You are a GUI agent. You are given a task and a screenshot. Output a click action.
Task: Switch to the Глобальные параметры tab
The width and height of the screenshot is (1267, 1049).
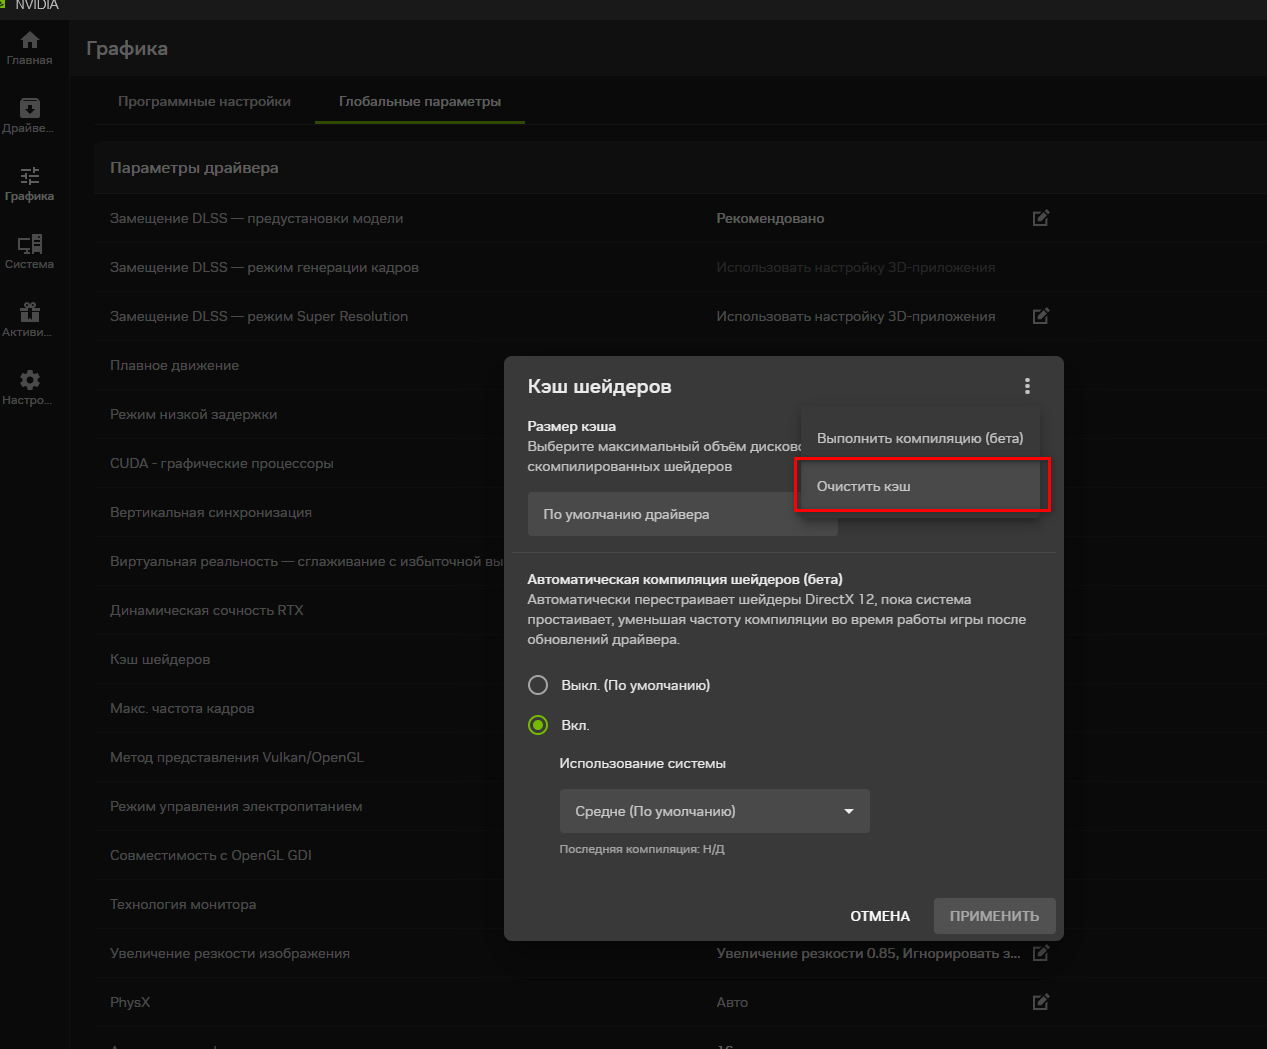coord(419,101)
